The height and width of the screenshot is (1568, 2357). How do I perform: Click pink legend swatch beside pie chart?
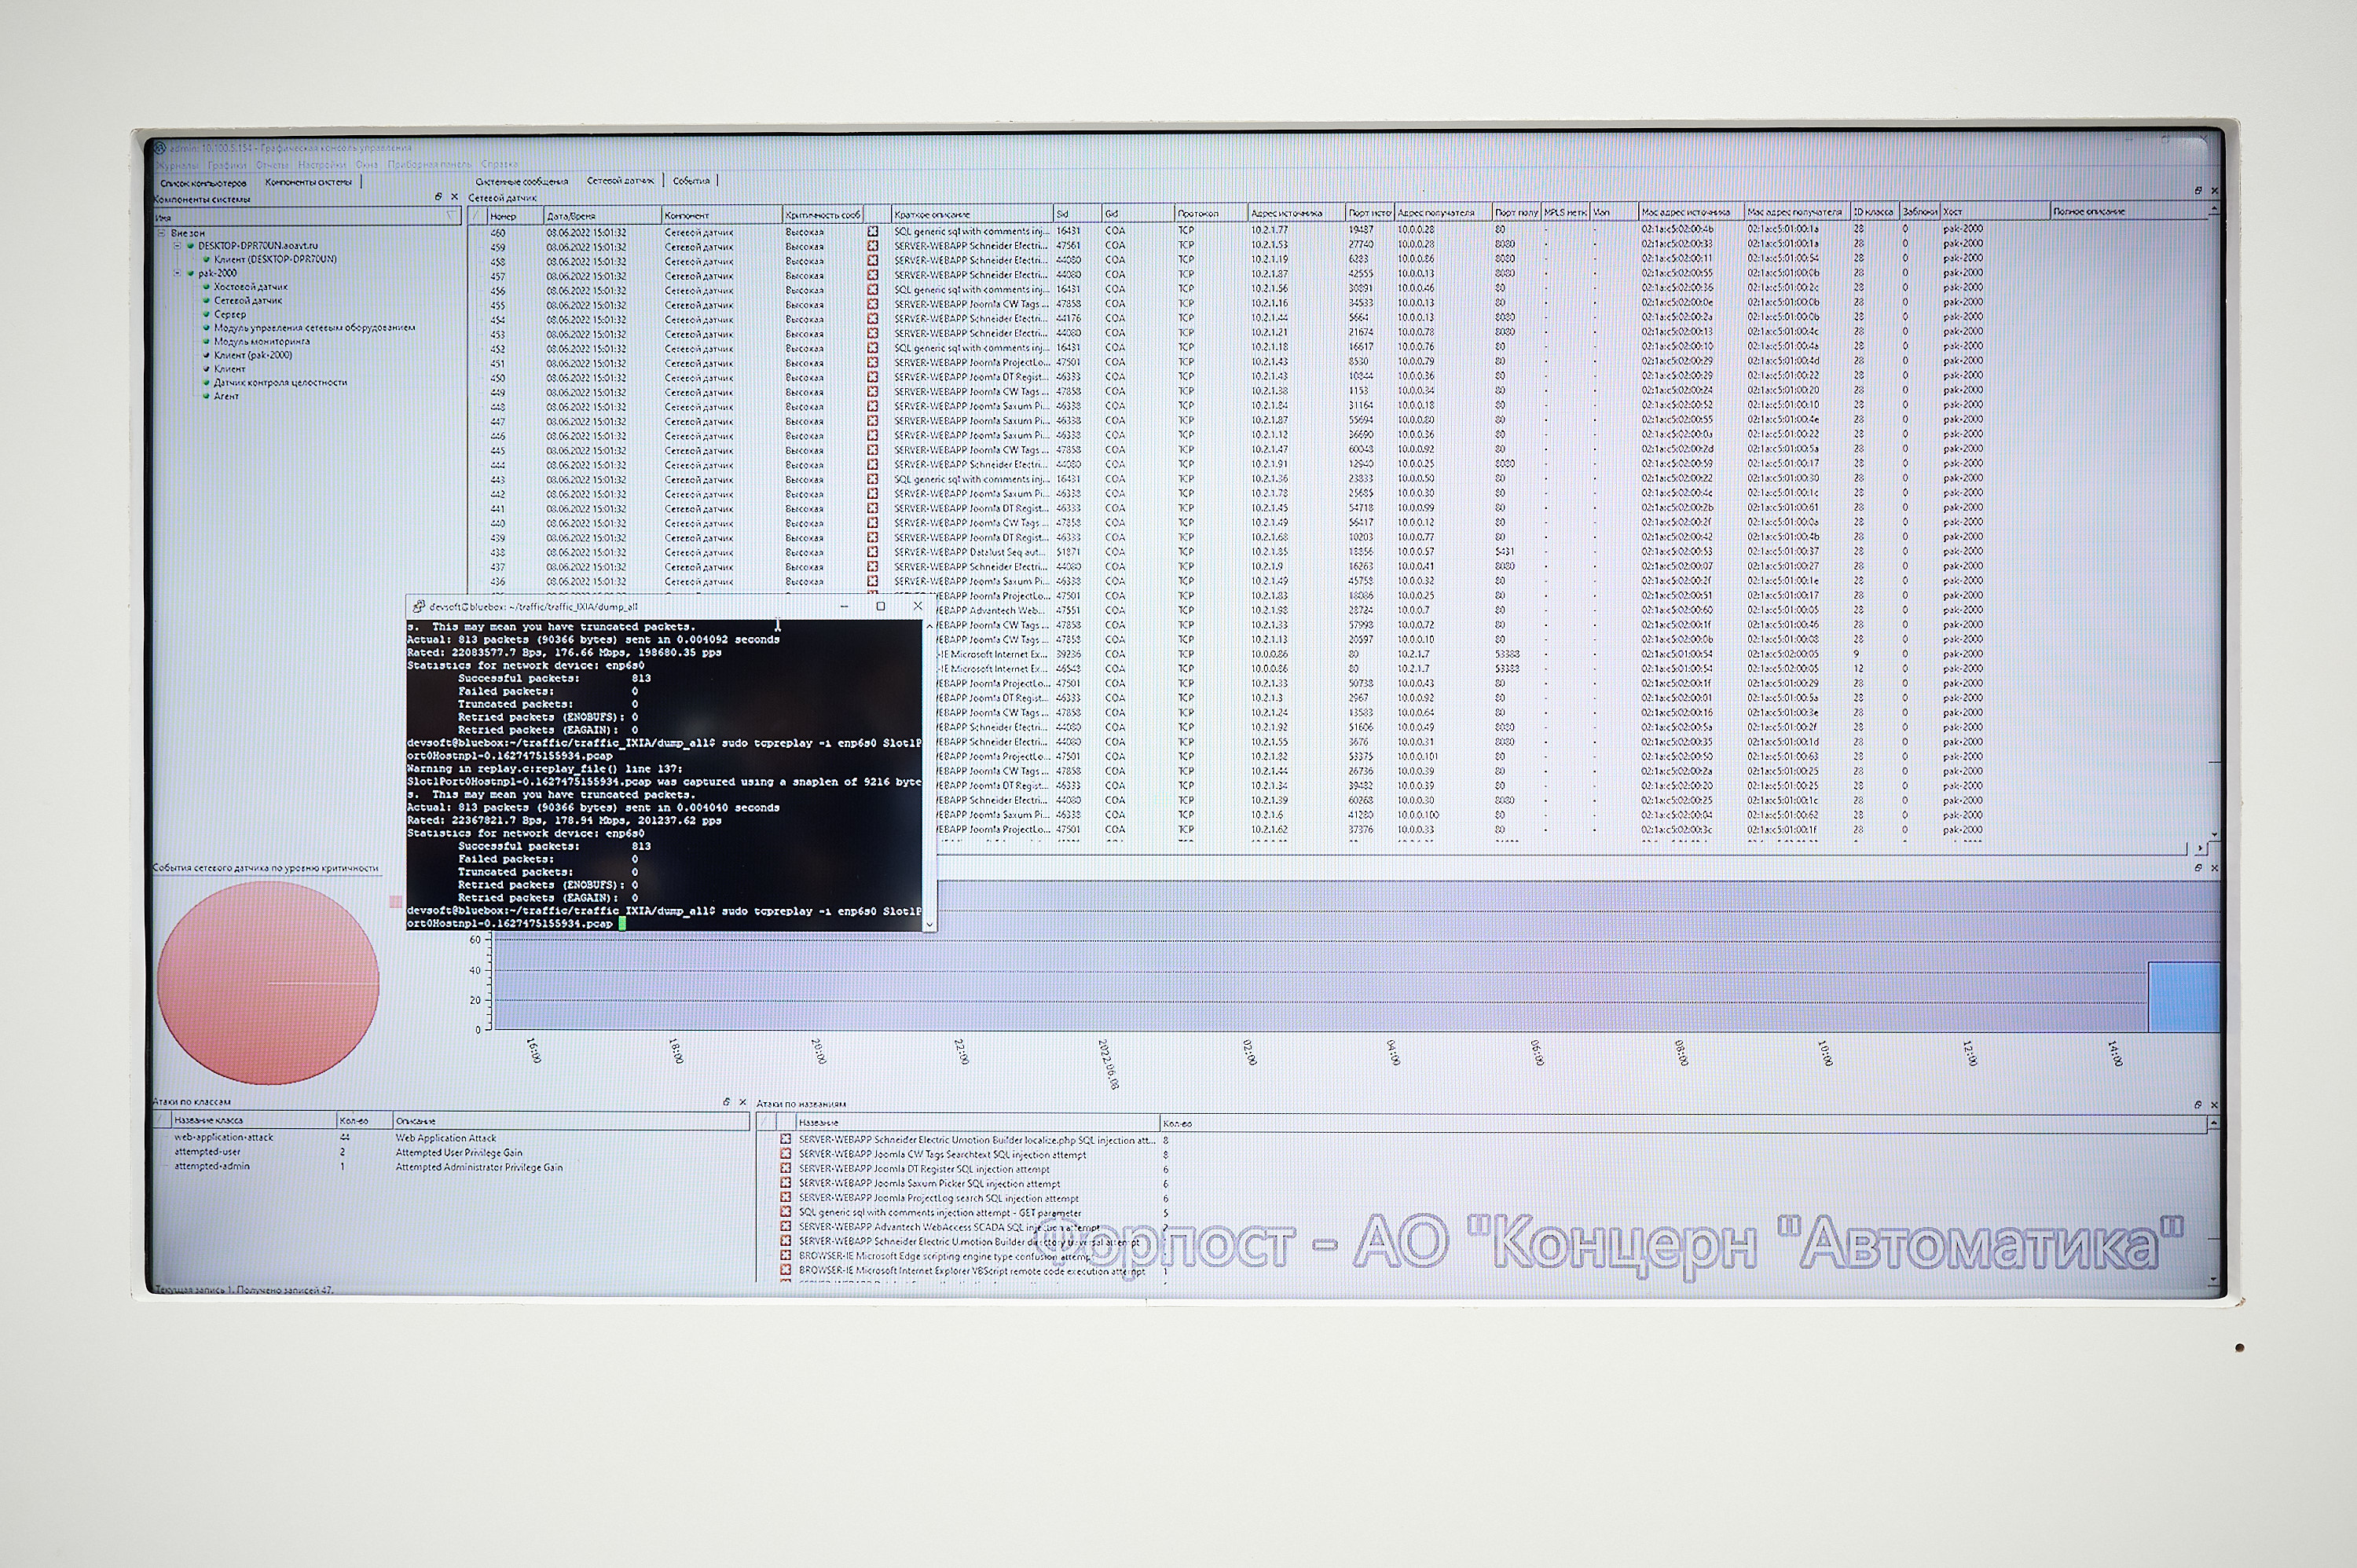pos(396,901)
